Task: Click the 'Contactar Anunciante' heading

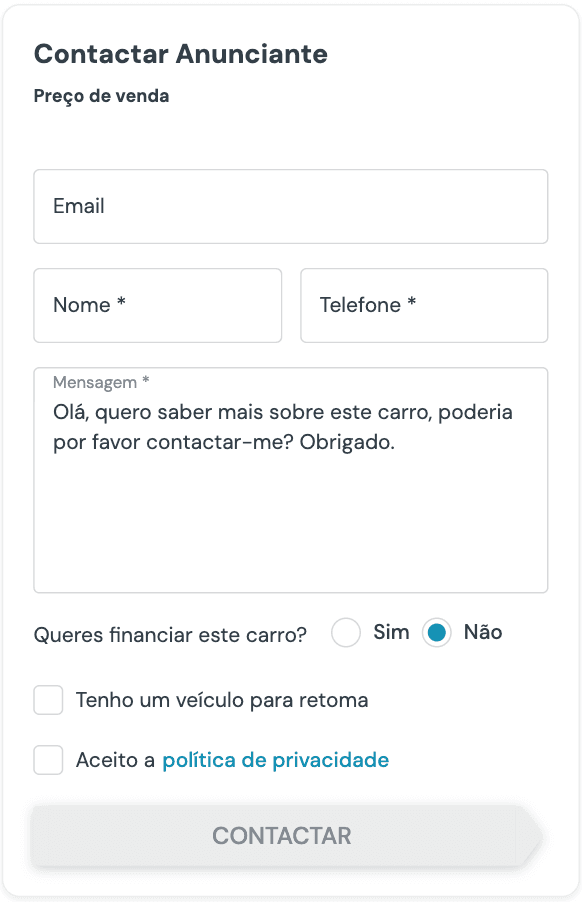Action: click(x=181, y=54)
